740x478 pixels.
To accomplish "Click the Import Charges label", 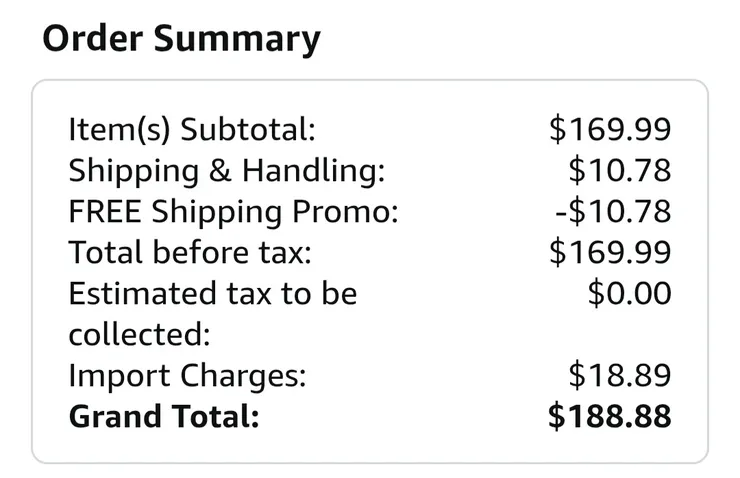I will pyautogui.click(x=187, y=376).
